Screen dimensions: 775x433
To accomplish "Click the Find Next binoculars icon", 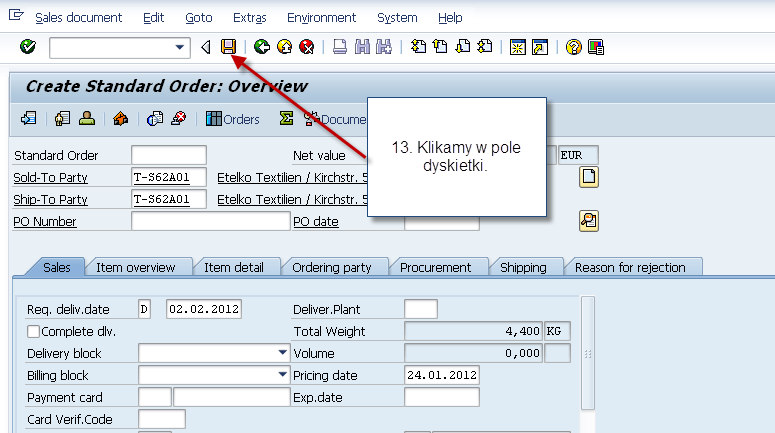I will [384, 47].
